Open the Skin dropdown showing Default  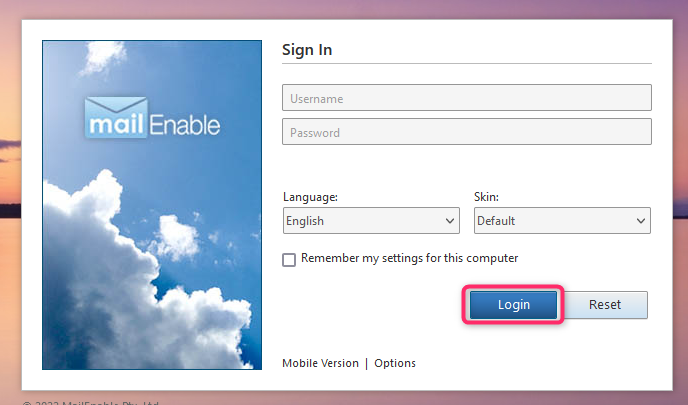tap(563, 221)
